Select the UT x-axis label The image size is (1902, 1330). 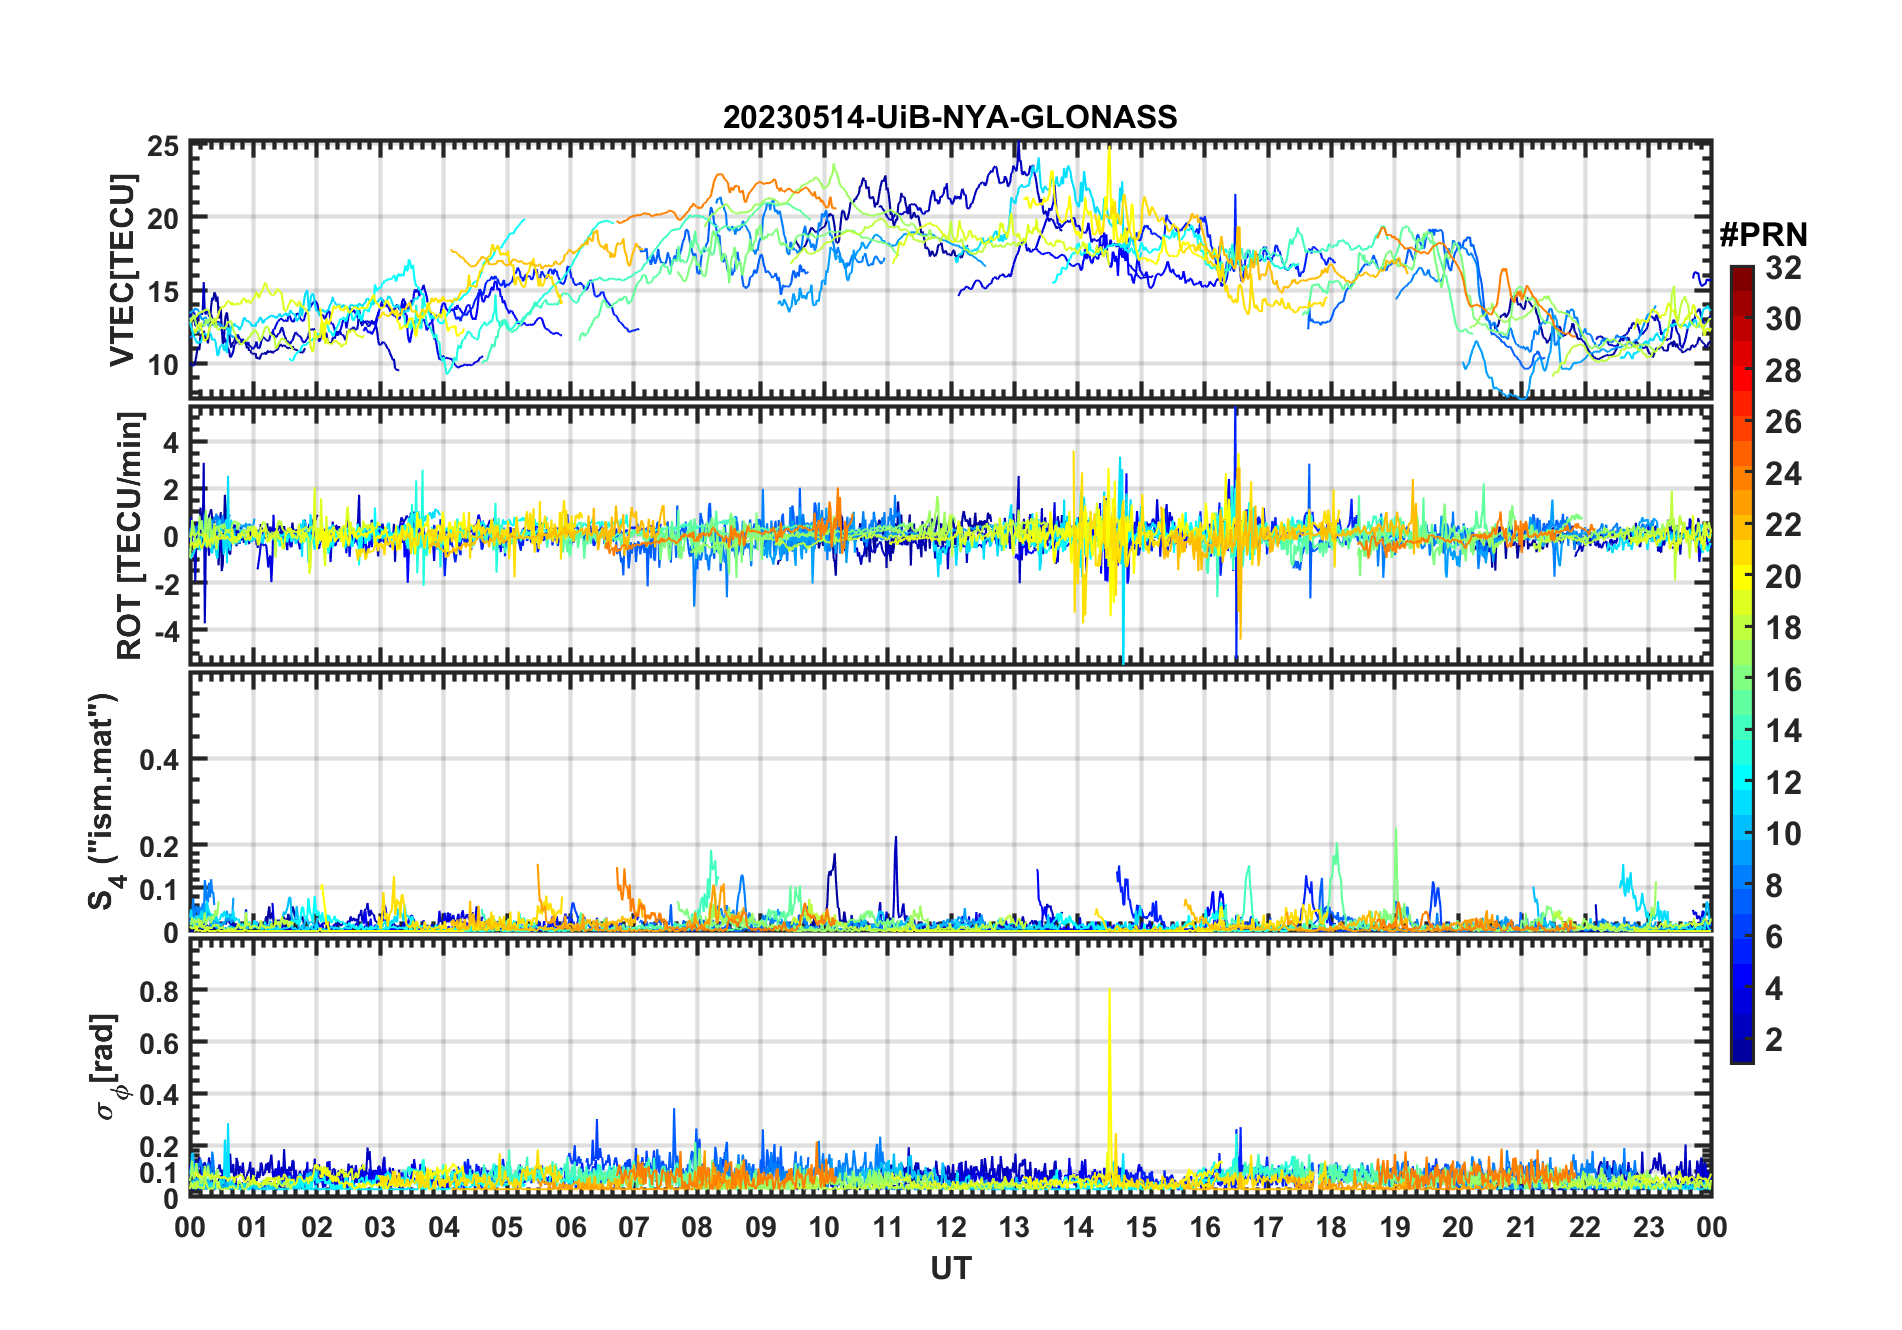click(951, 1269)
